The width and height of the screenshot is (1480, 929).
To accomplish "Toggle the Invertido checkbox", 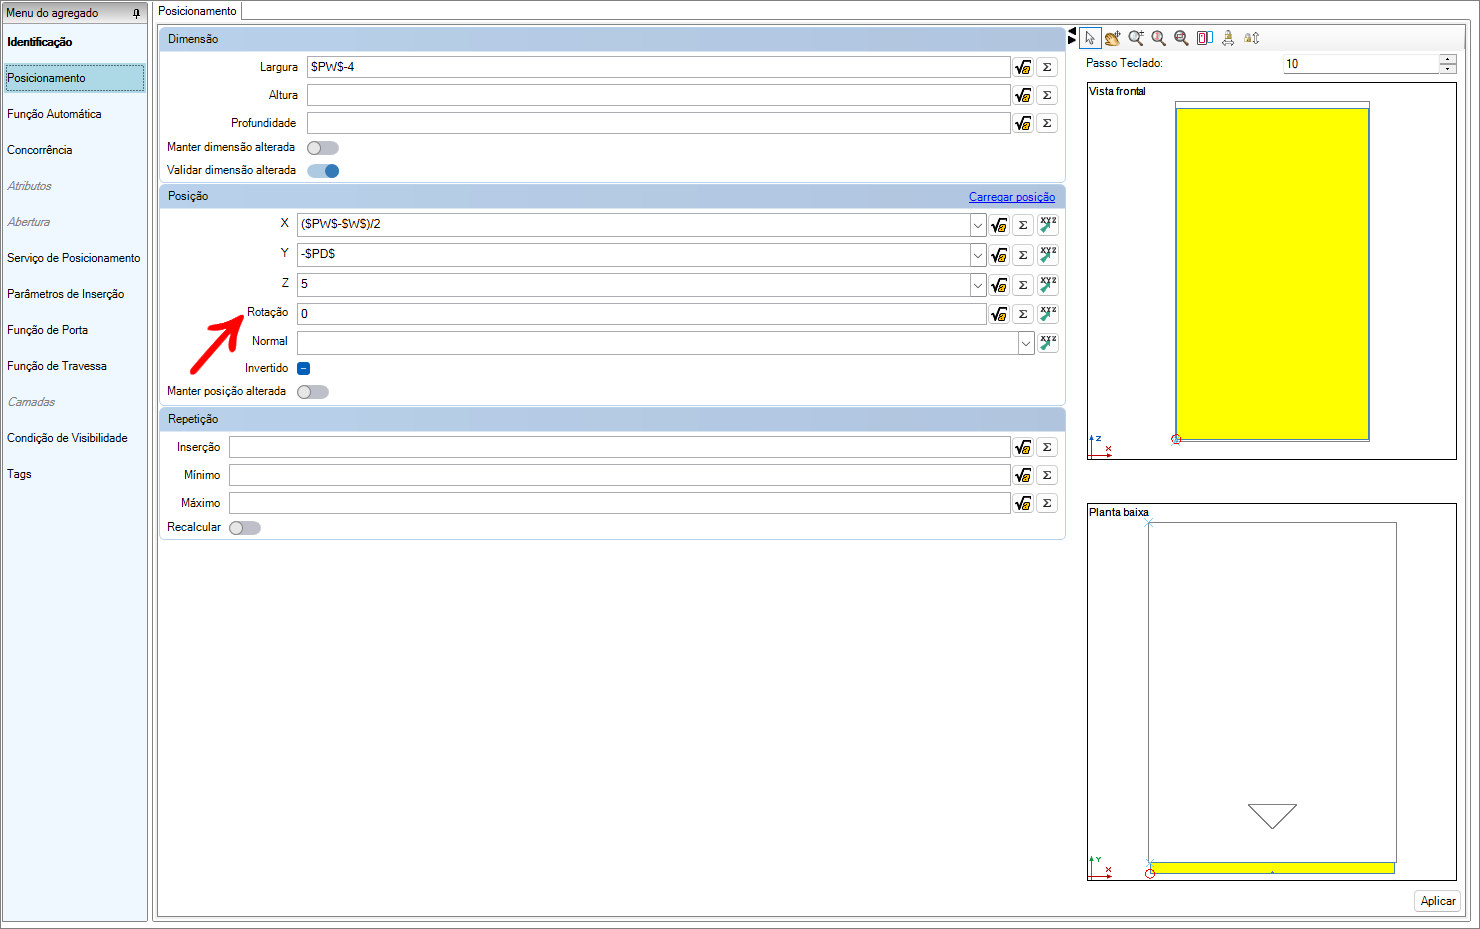I will coord(303,368).
